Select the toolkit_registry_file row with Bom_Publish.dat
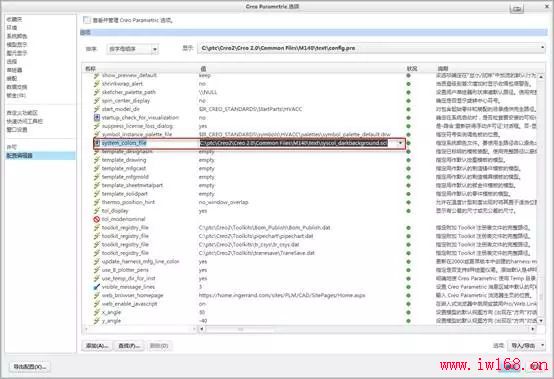Screen dimensions: 554x379 pyautogui.click(x=311, y=228)
